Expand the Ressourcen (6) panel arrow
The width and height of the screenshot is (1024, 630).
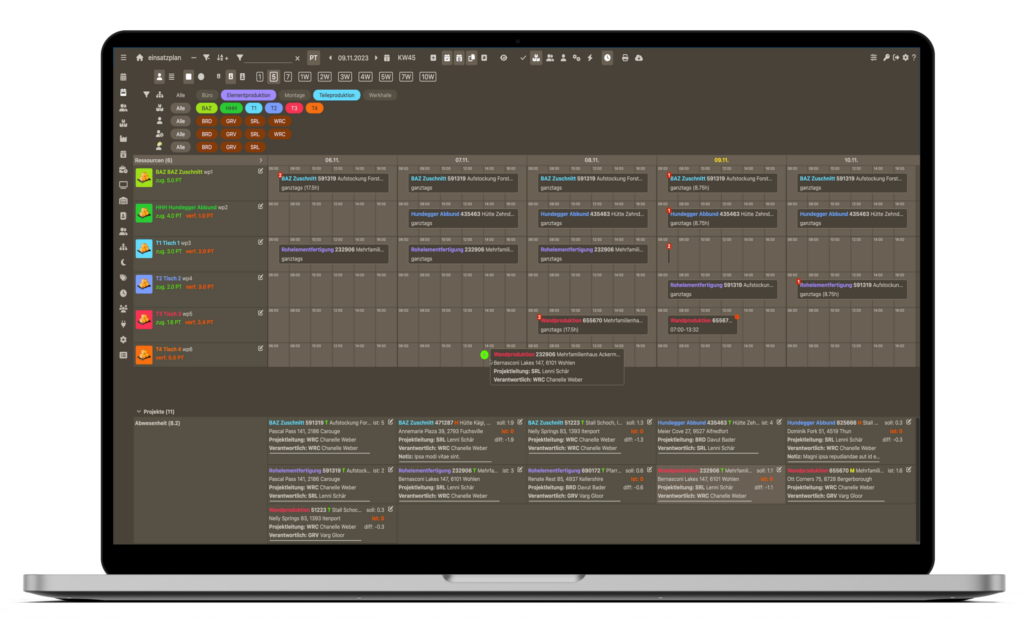[260, 160]
